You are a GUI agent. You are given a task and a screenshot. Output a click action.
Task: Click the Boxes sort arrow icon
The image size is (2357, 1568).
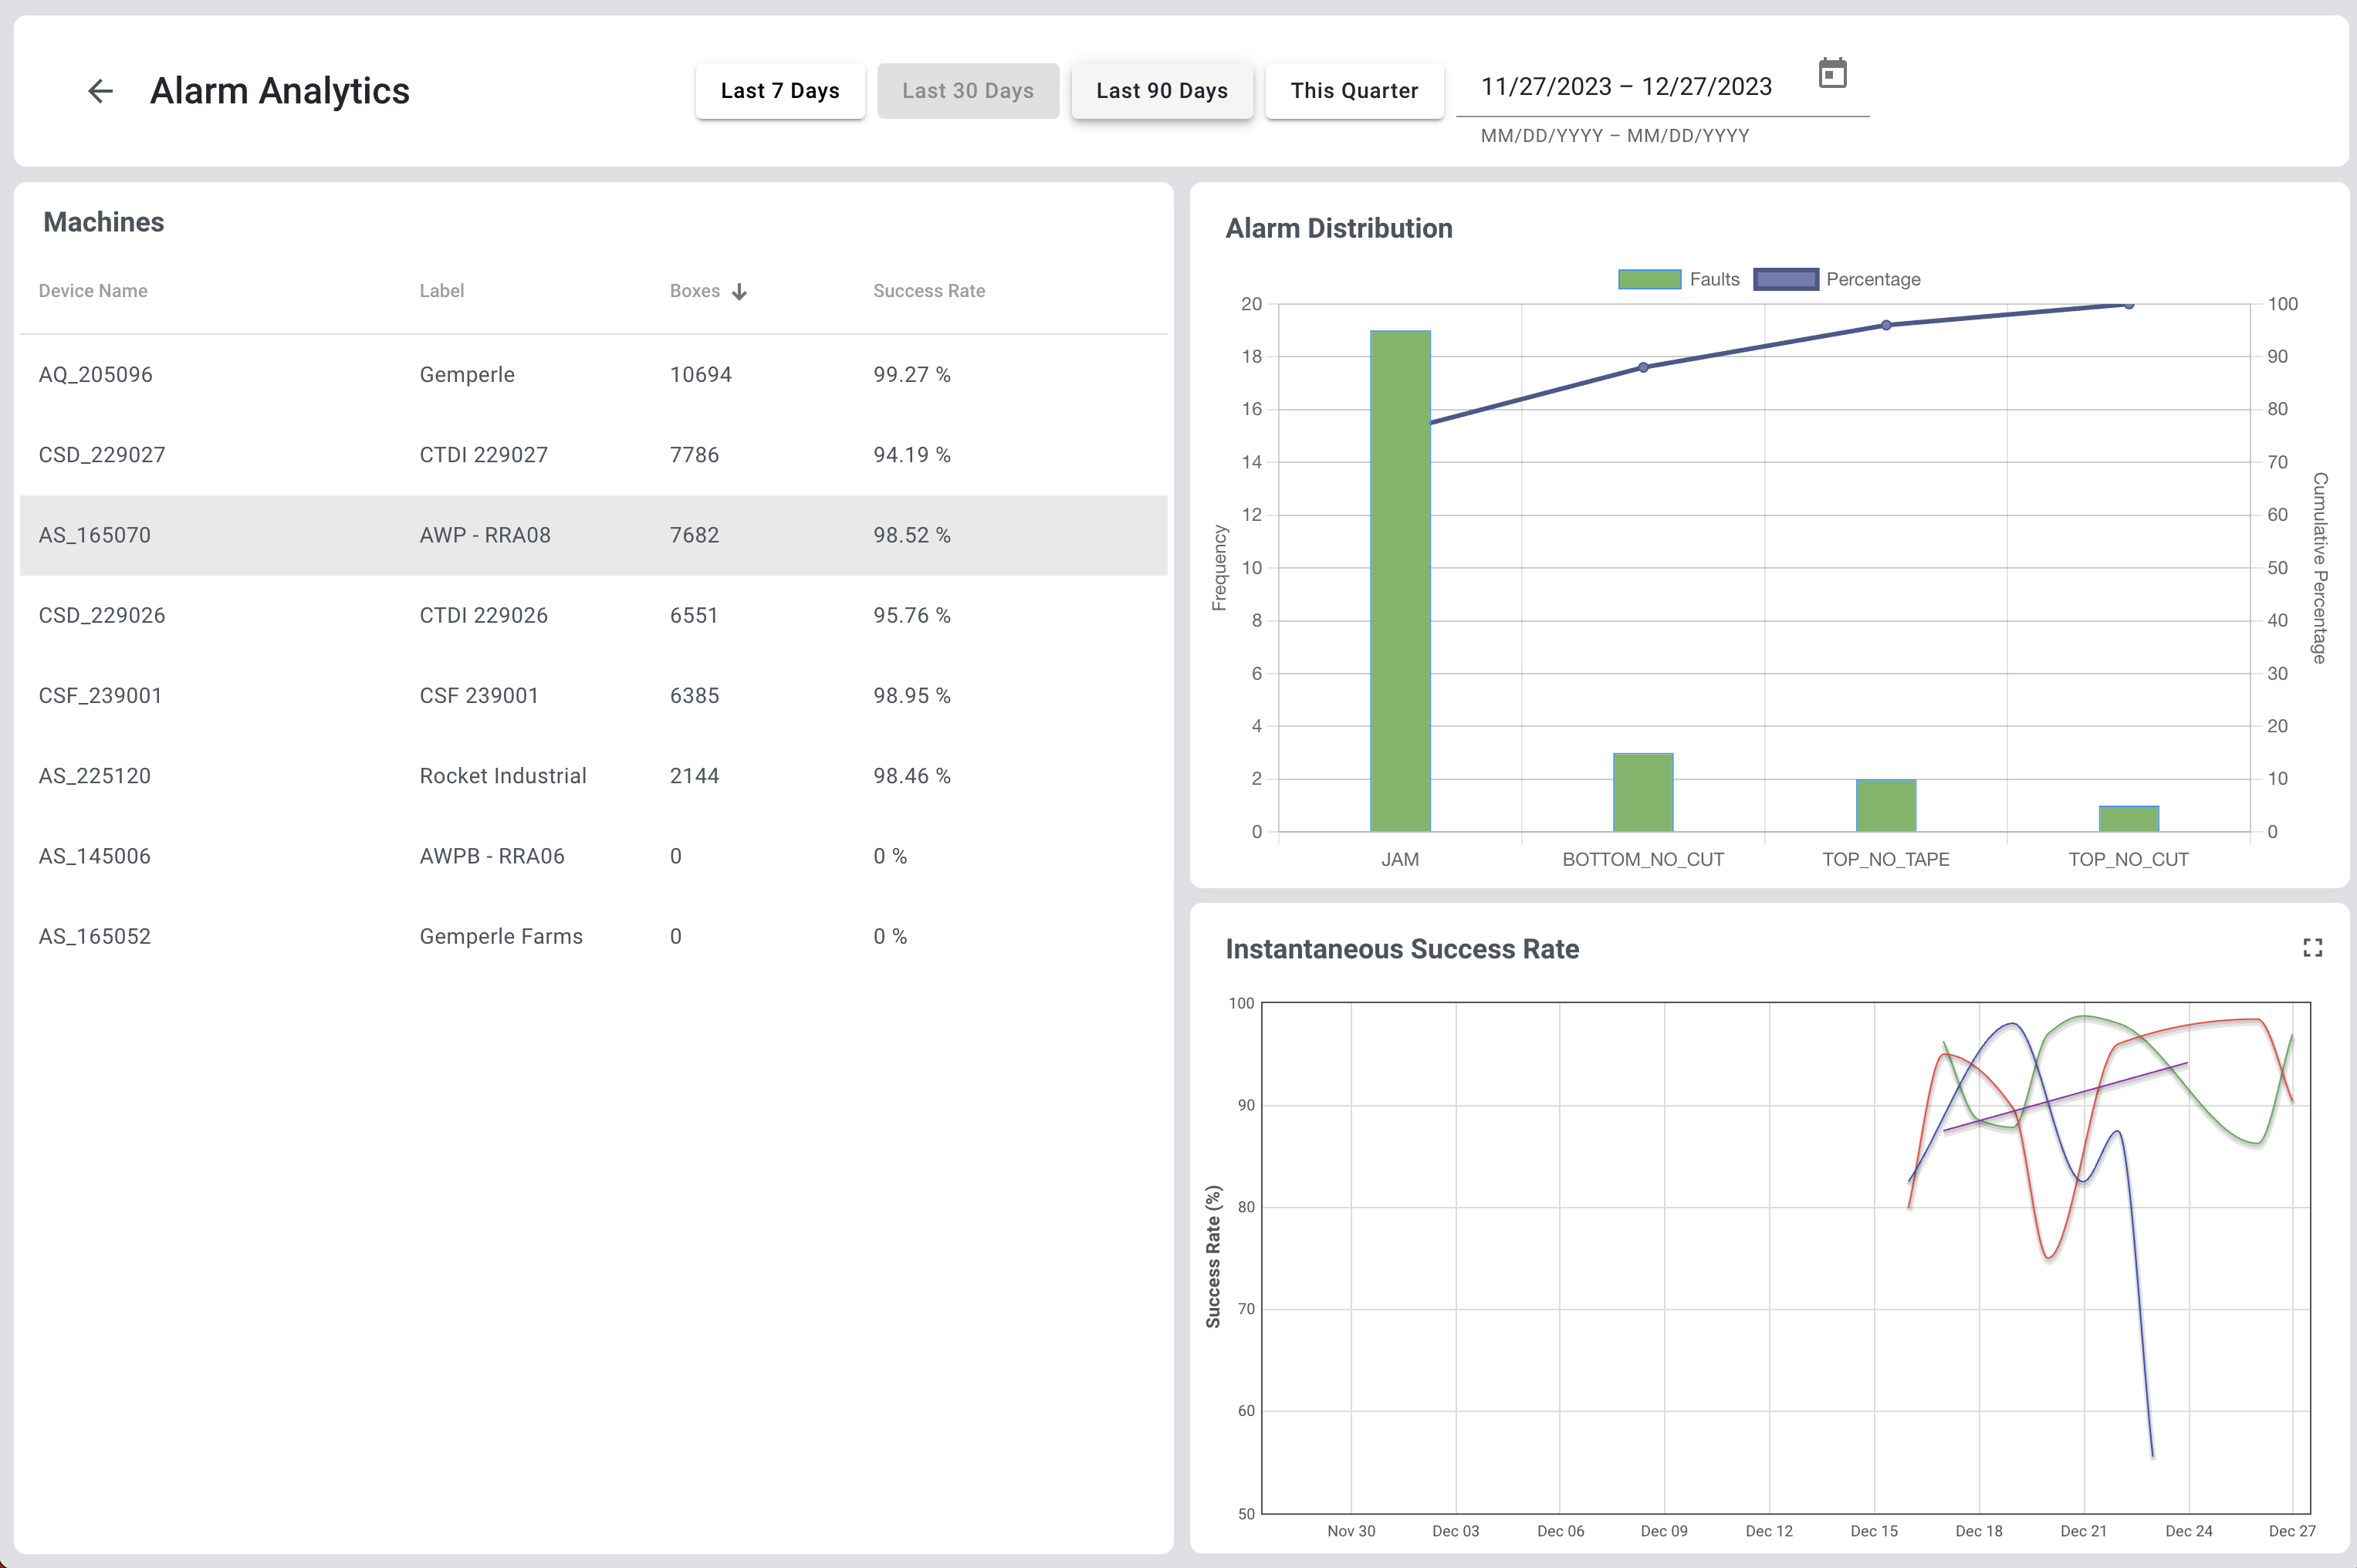(x=739, y=292)
